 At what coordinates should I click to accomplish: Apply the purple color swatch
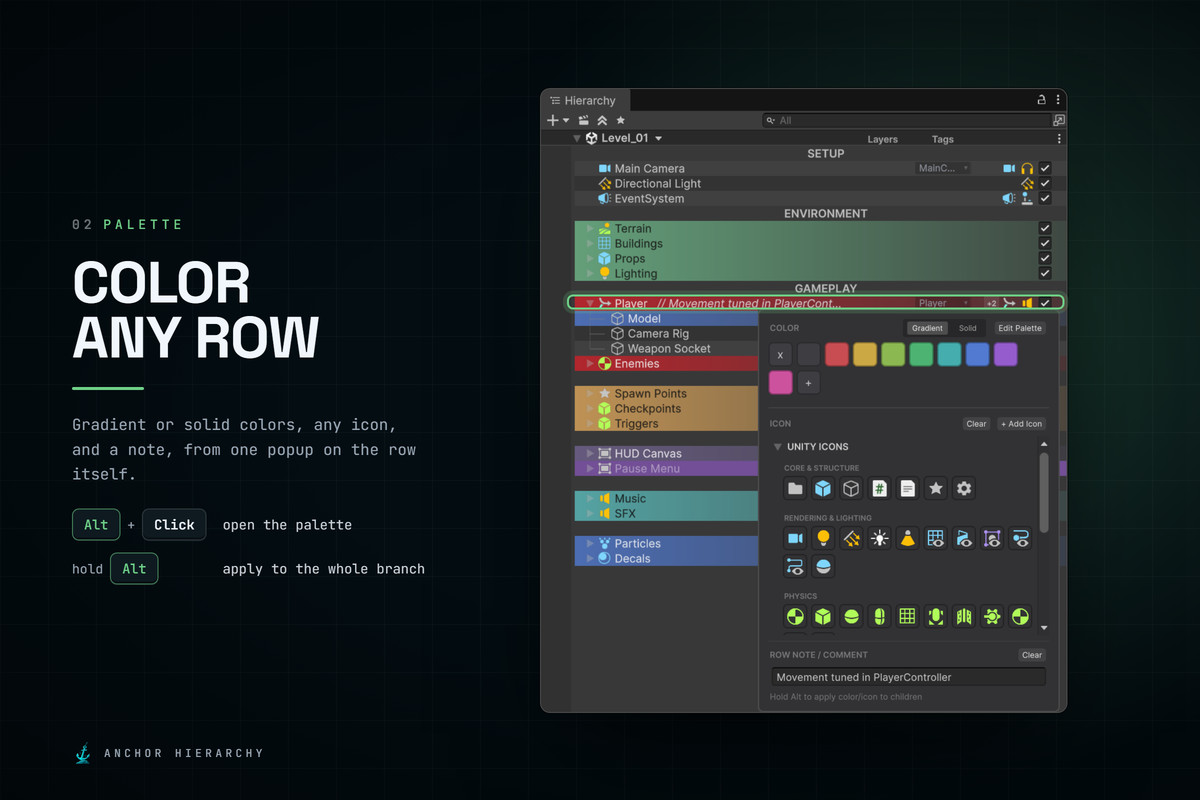[1005, 354]
